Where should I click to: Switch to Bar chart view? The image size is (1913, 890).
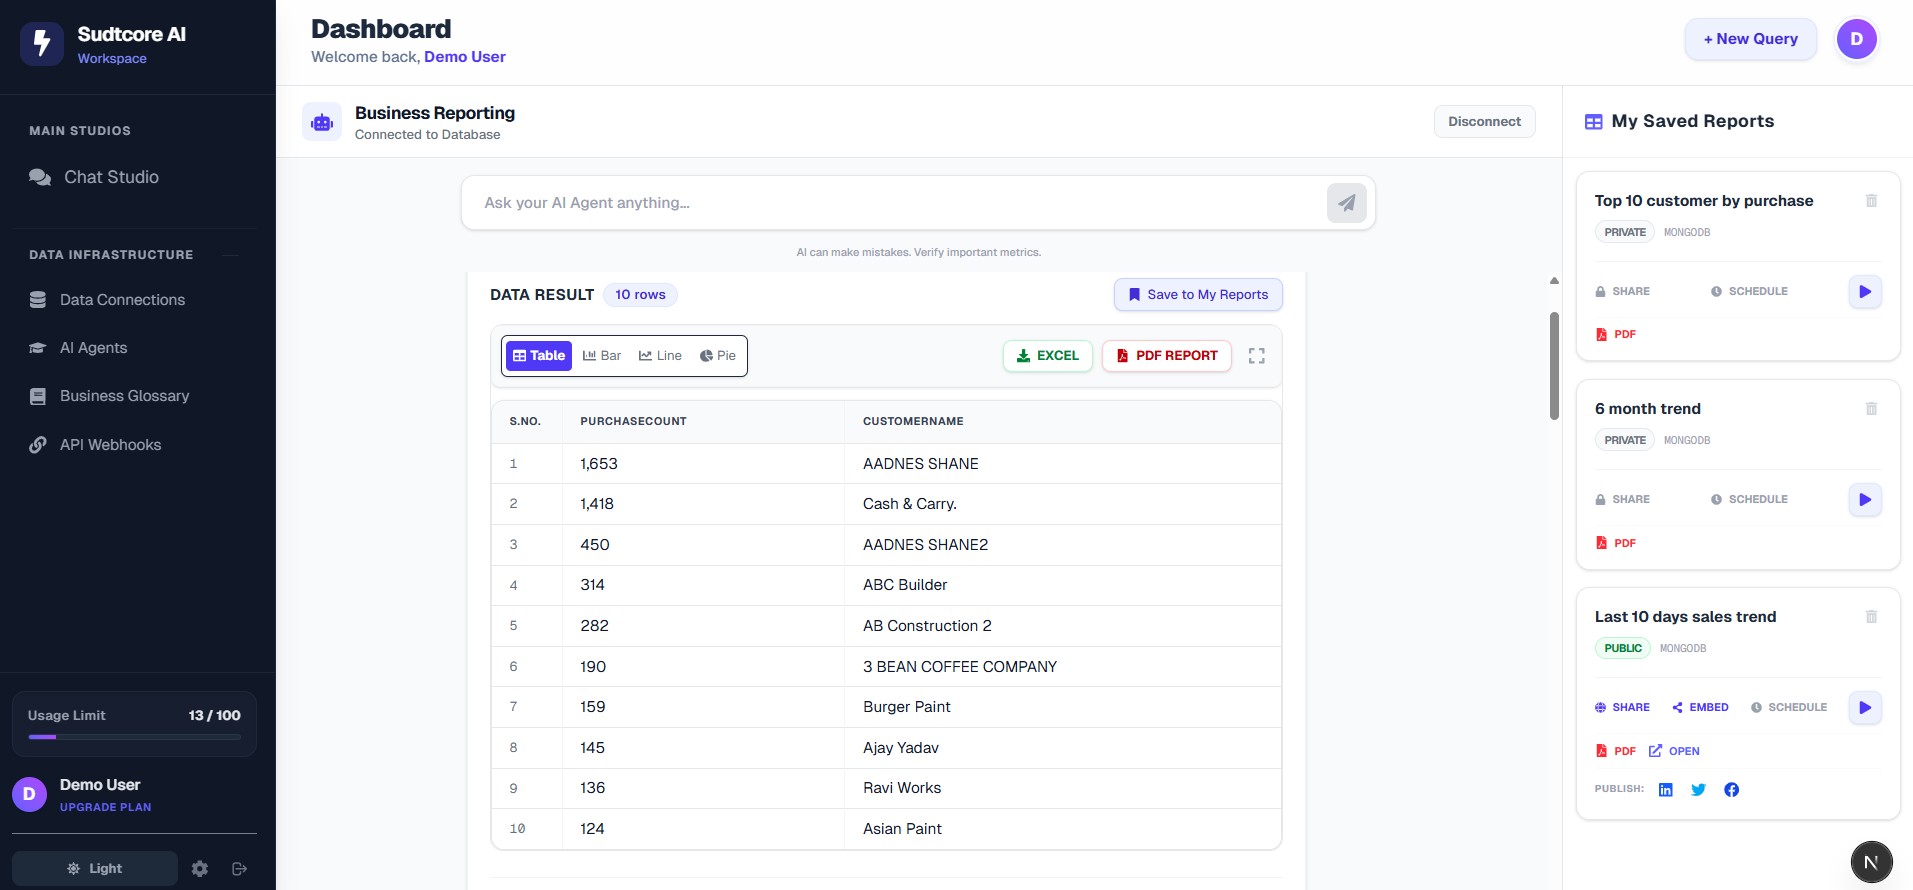coord(602,356)
